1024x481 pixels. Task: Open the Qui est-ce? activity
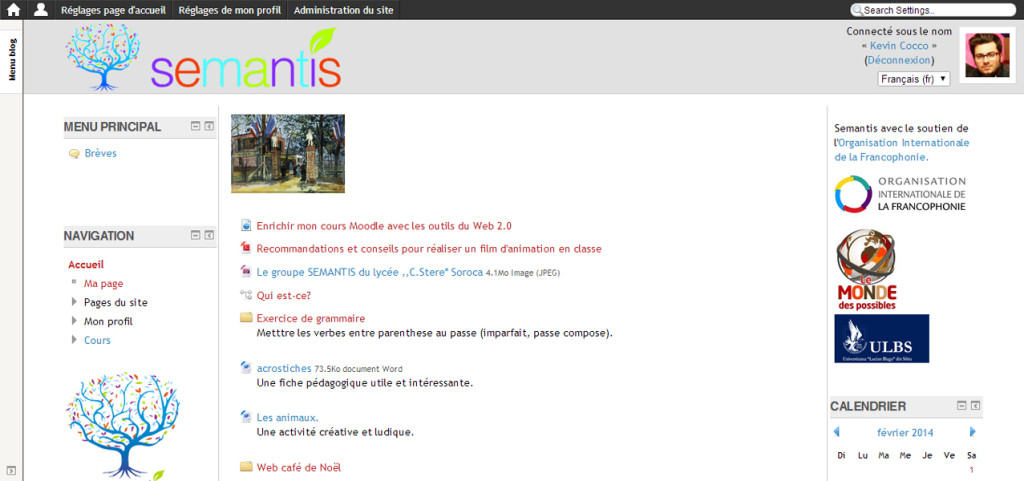tap(283, 295)
